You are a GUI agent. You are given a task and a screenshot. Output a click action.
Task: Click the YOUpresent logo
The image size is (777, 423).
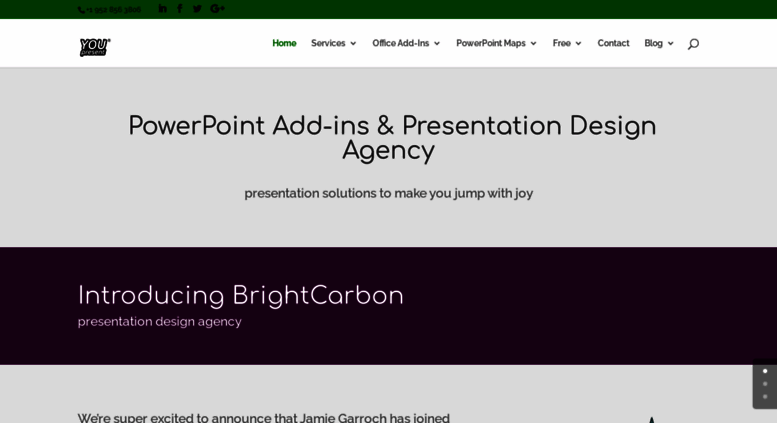click(x=95, y=47)
